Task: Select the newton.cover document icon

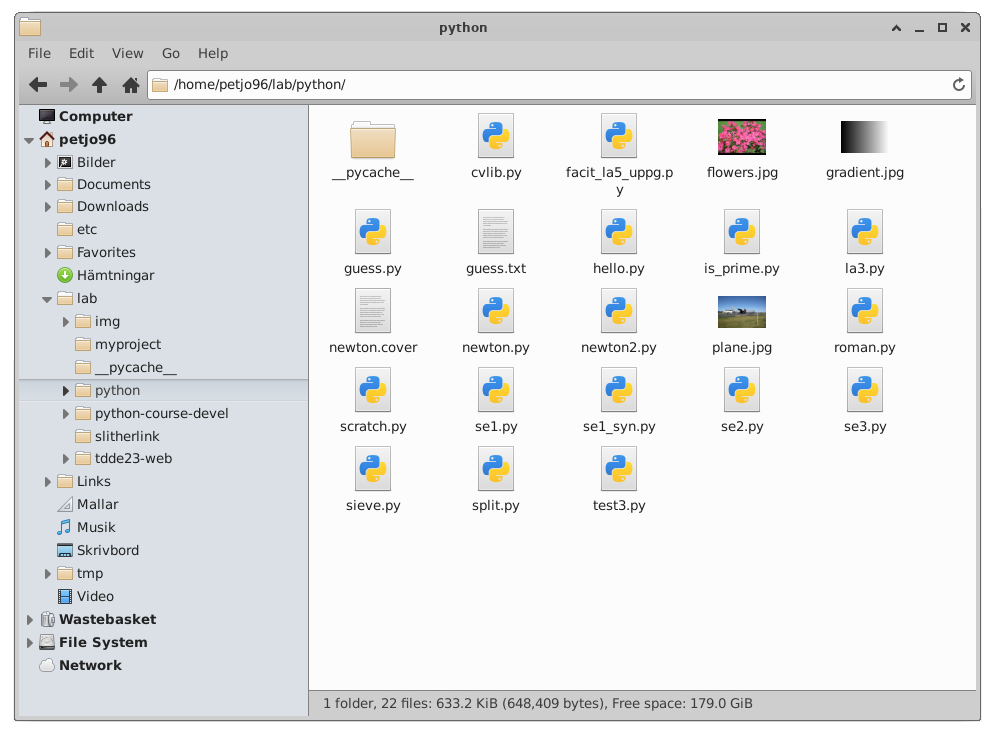Action: click(x=373, y=310)
